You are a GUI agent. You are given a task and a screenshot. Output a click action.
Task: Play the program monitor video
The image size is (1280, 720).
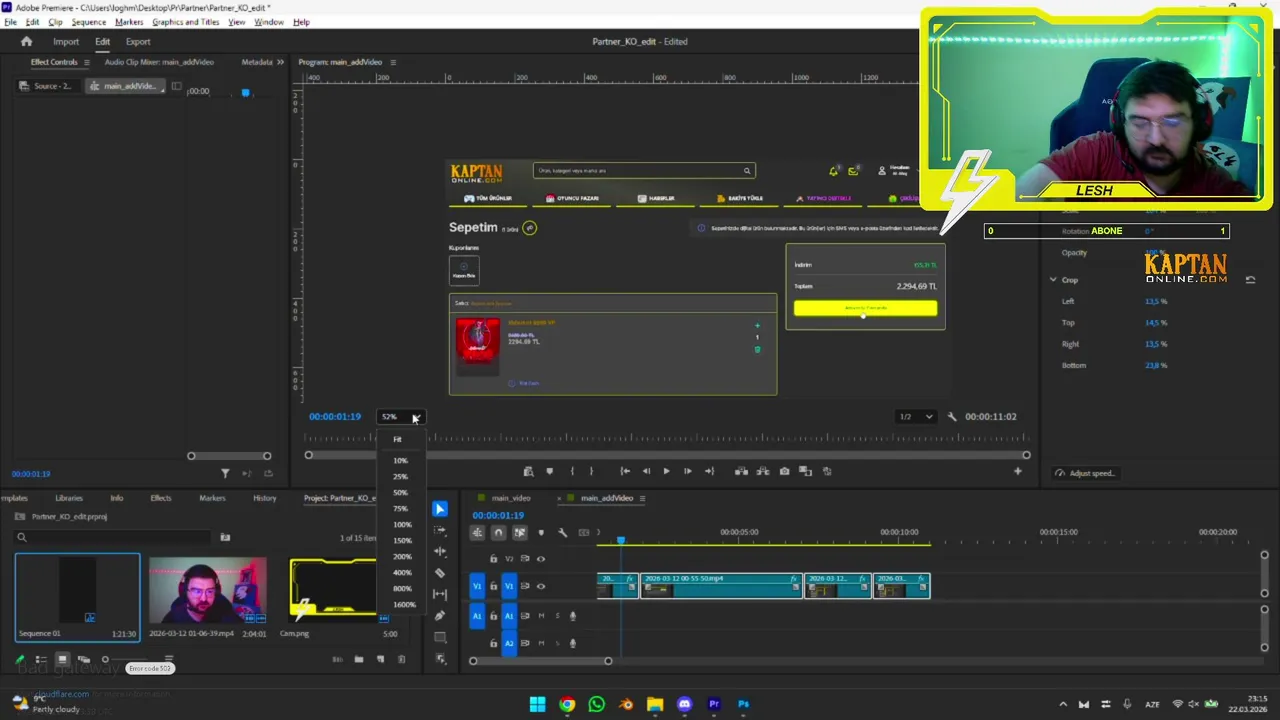[x=666, y=471]
